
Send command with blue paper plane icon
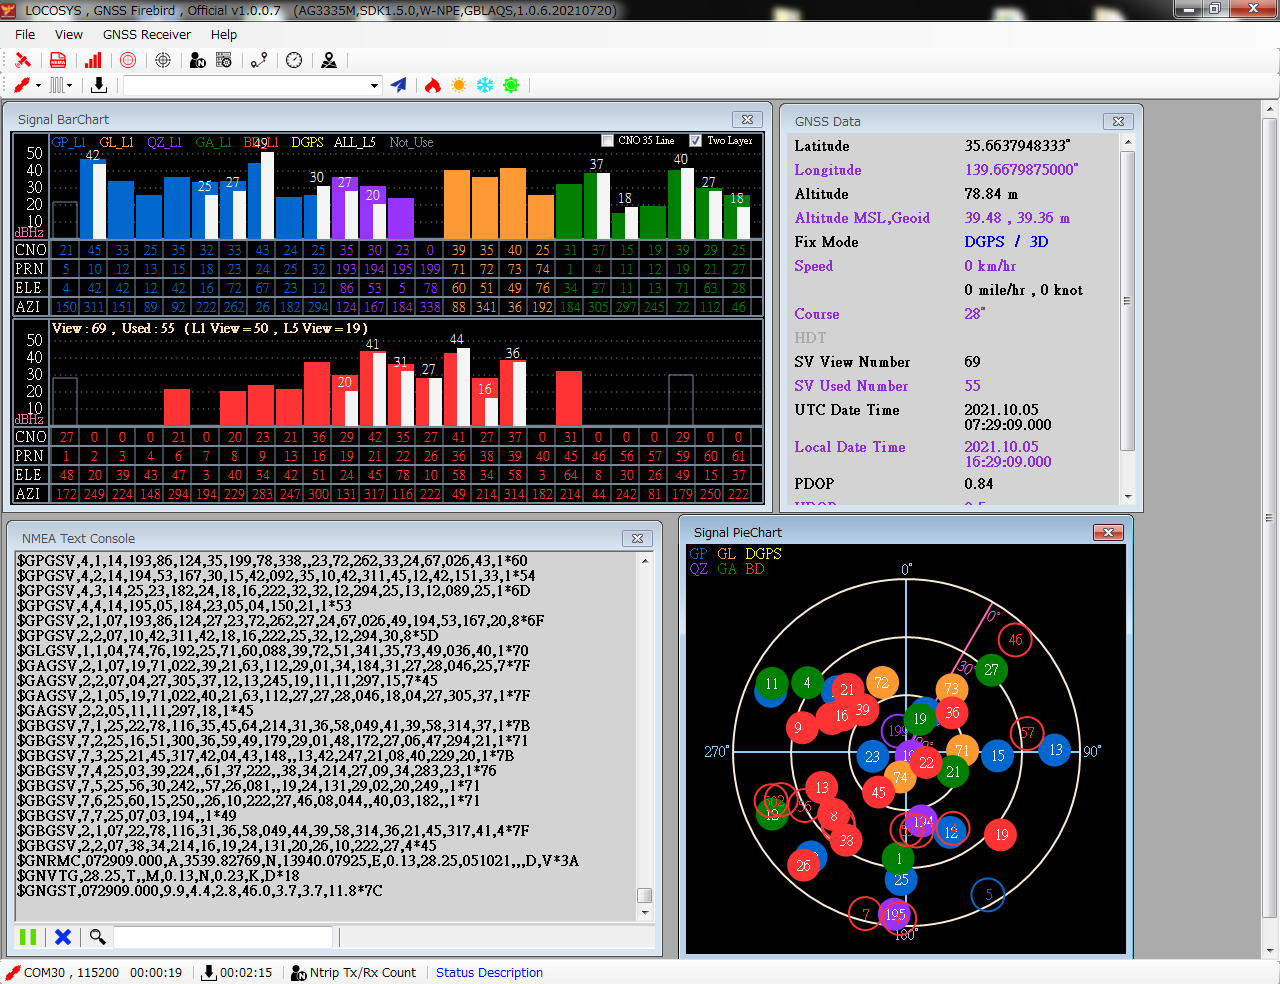[x=399, y=85]
